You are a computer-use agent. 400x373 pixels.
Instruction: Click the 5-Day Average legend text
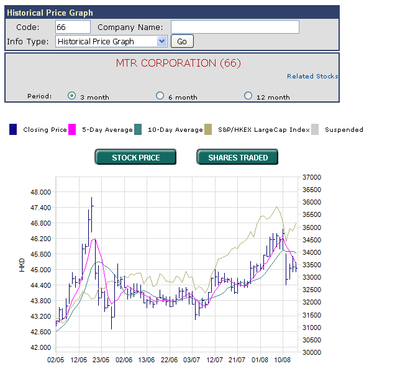107,130
